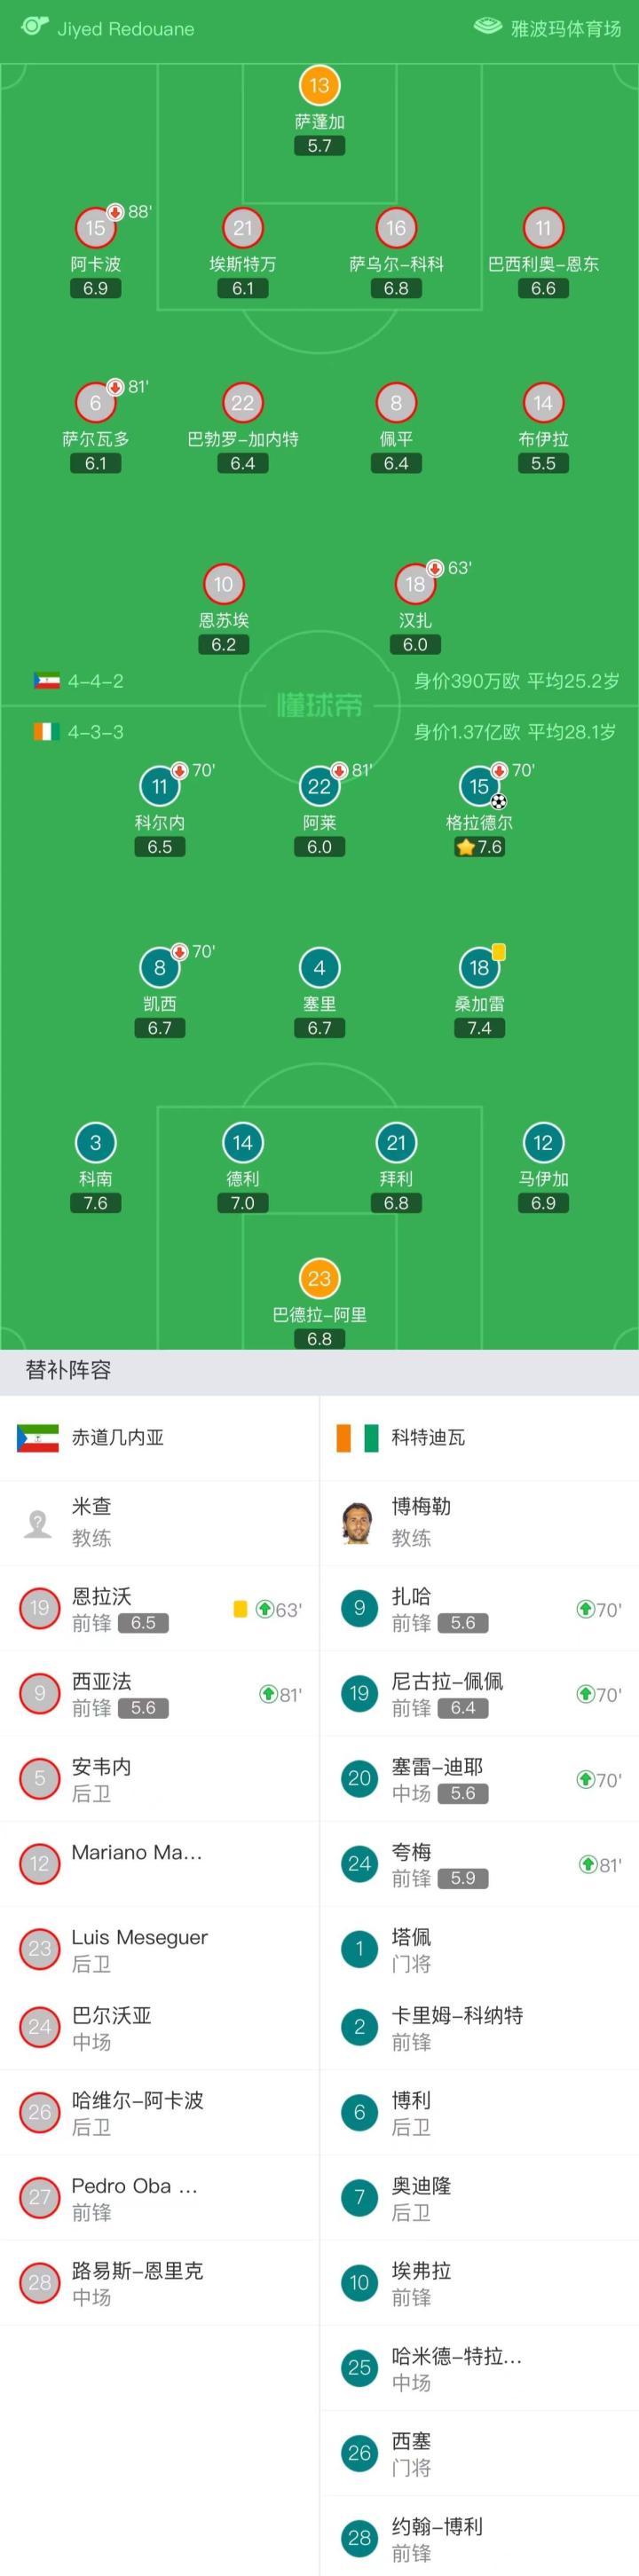The width and height of the screenshot is (639, 2576).
Task: Tap player 格拉德尔 number 15 badge
Action: [479, 787]
